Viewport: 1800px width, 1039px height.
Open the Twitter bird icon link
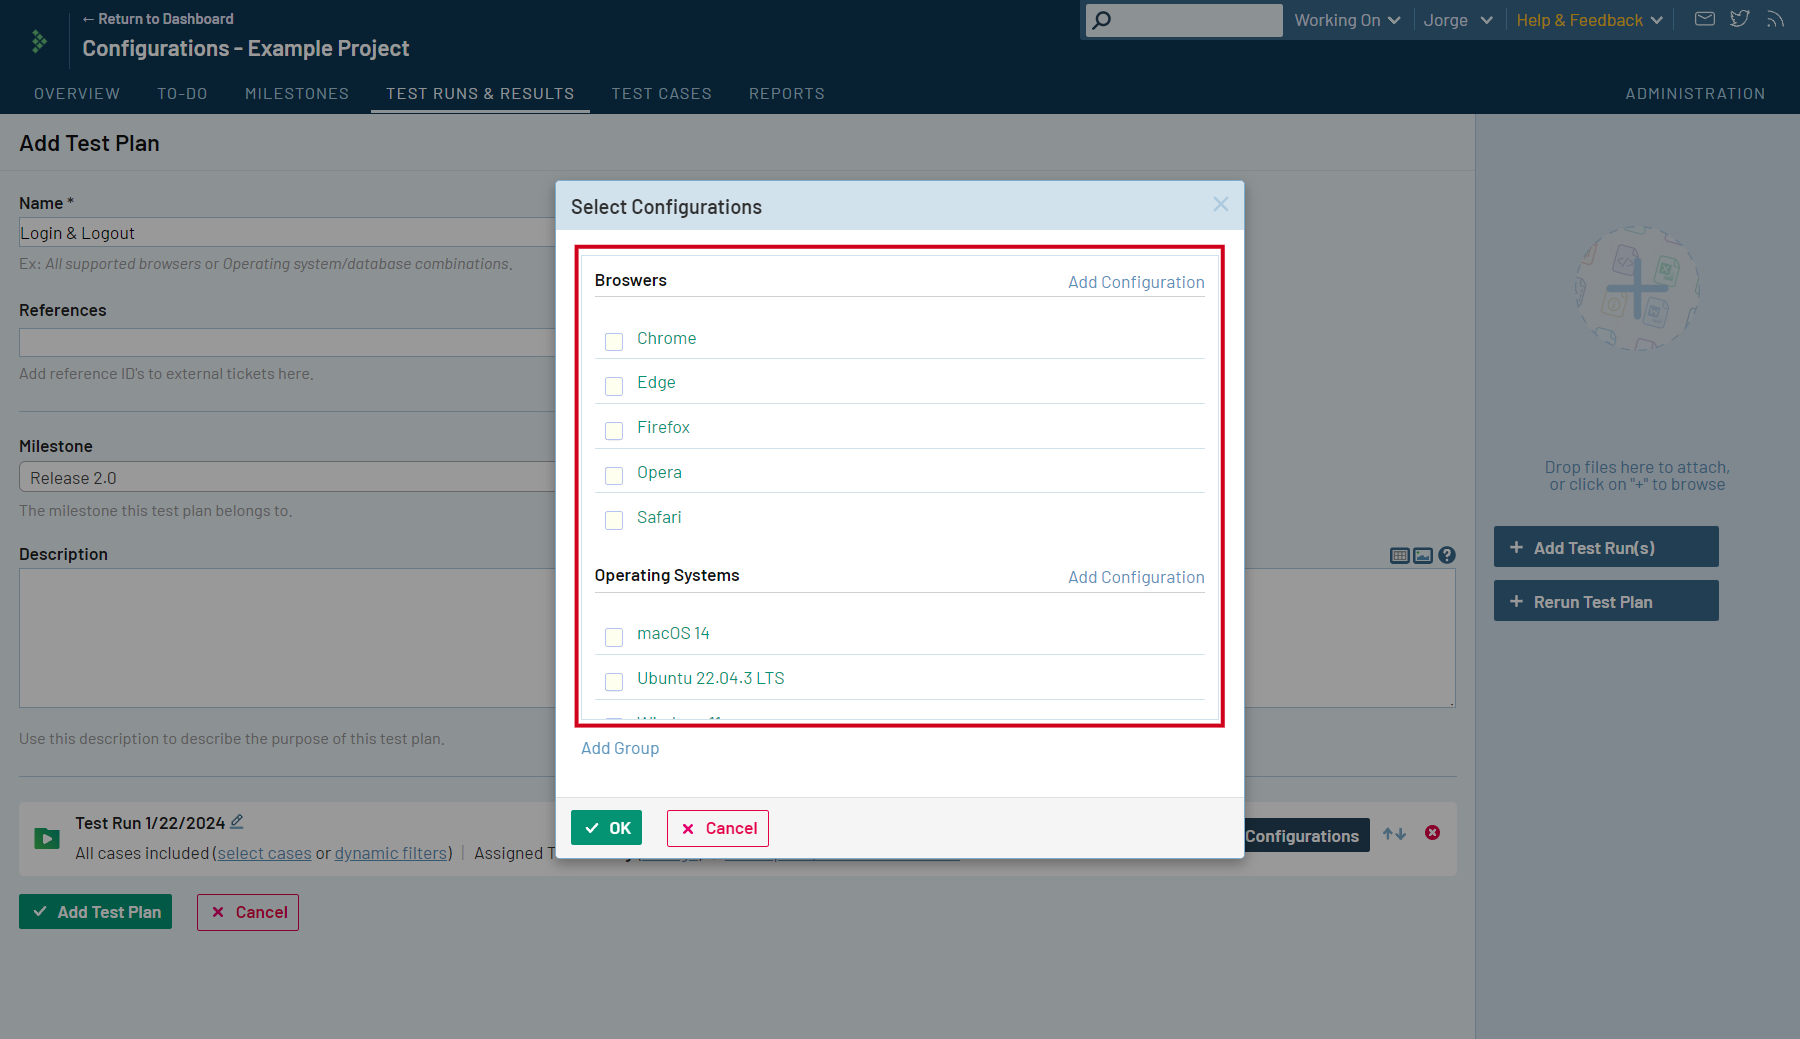[x=1740, y=19]
